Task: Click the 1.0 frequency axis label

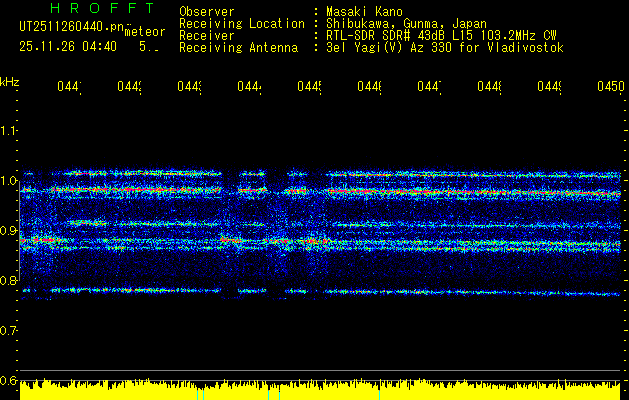Action: [x=8, y=181]
